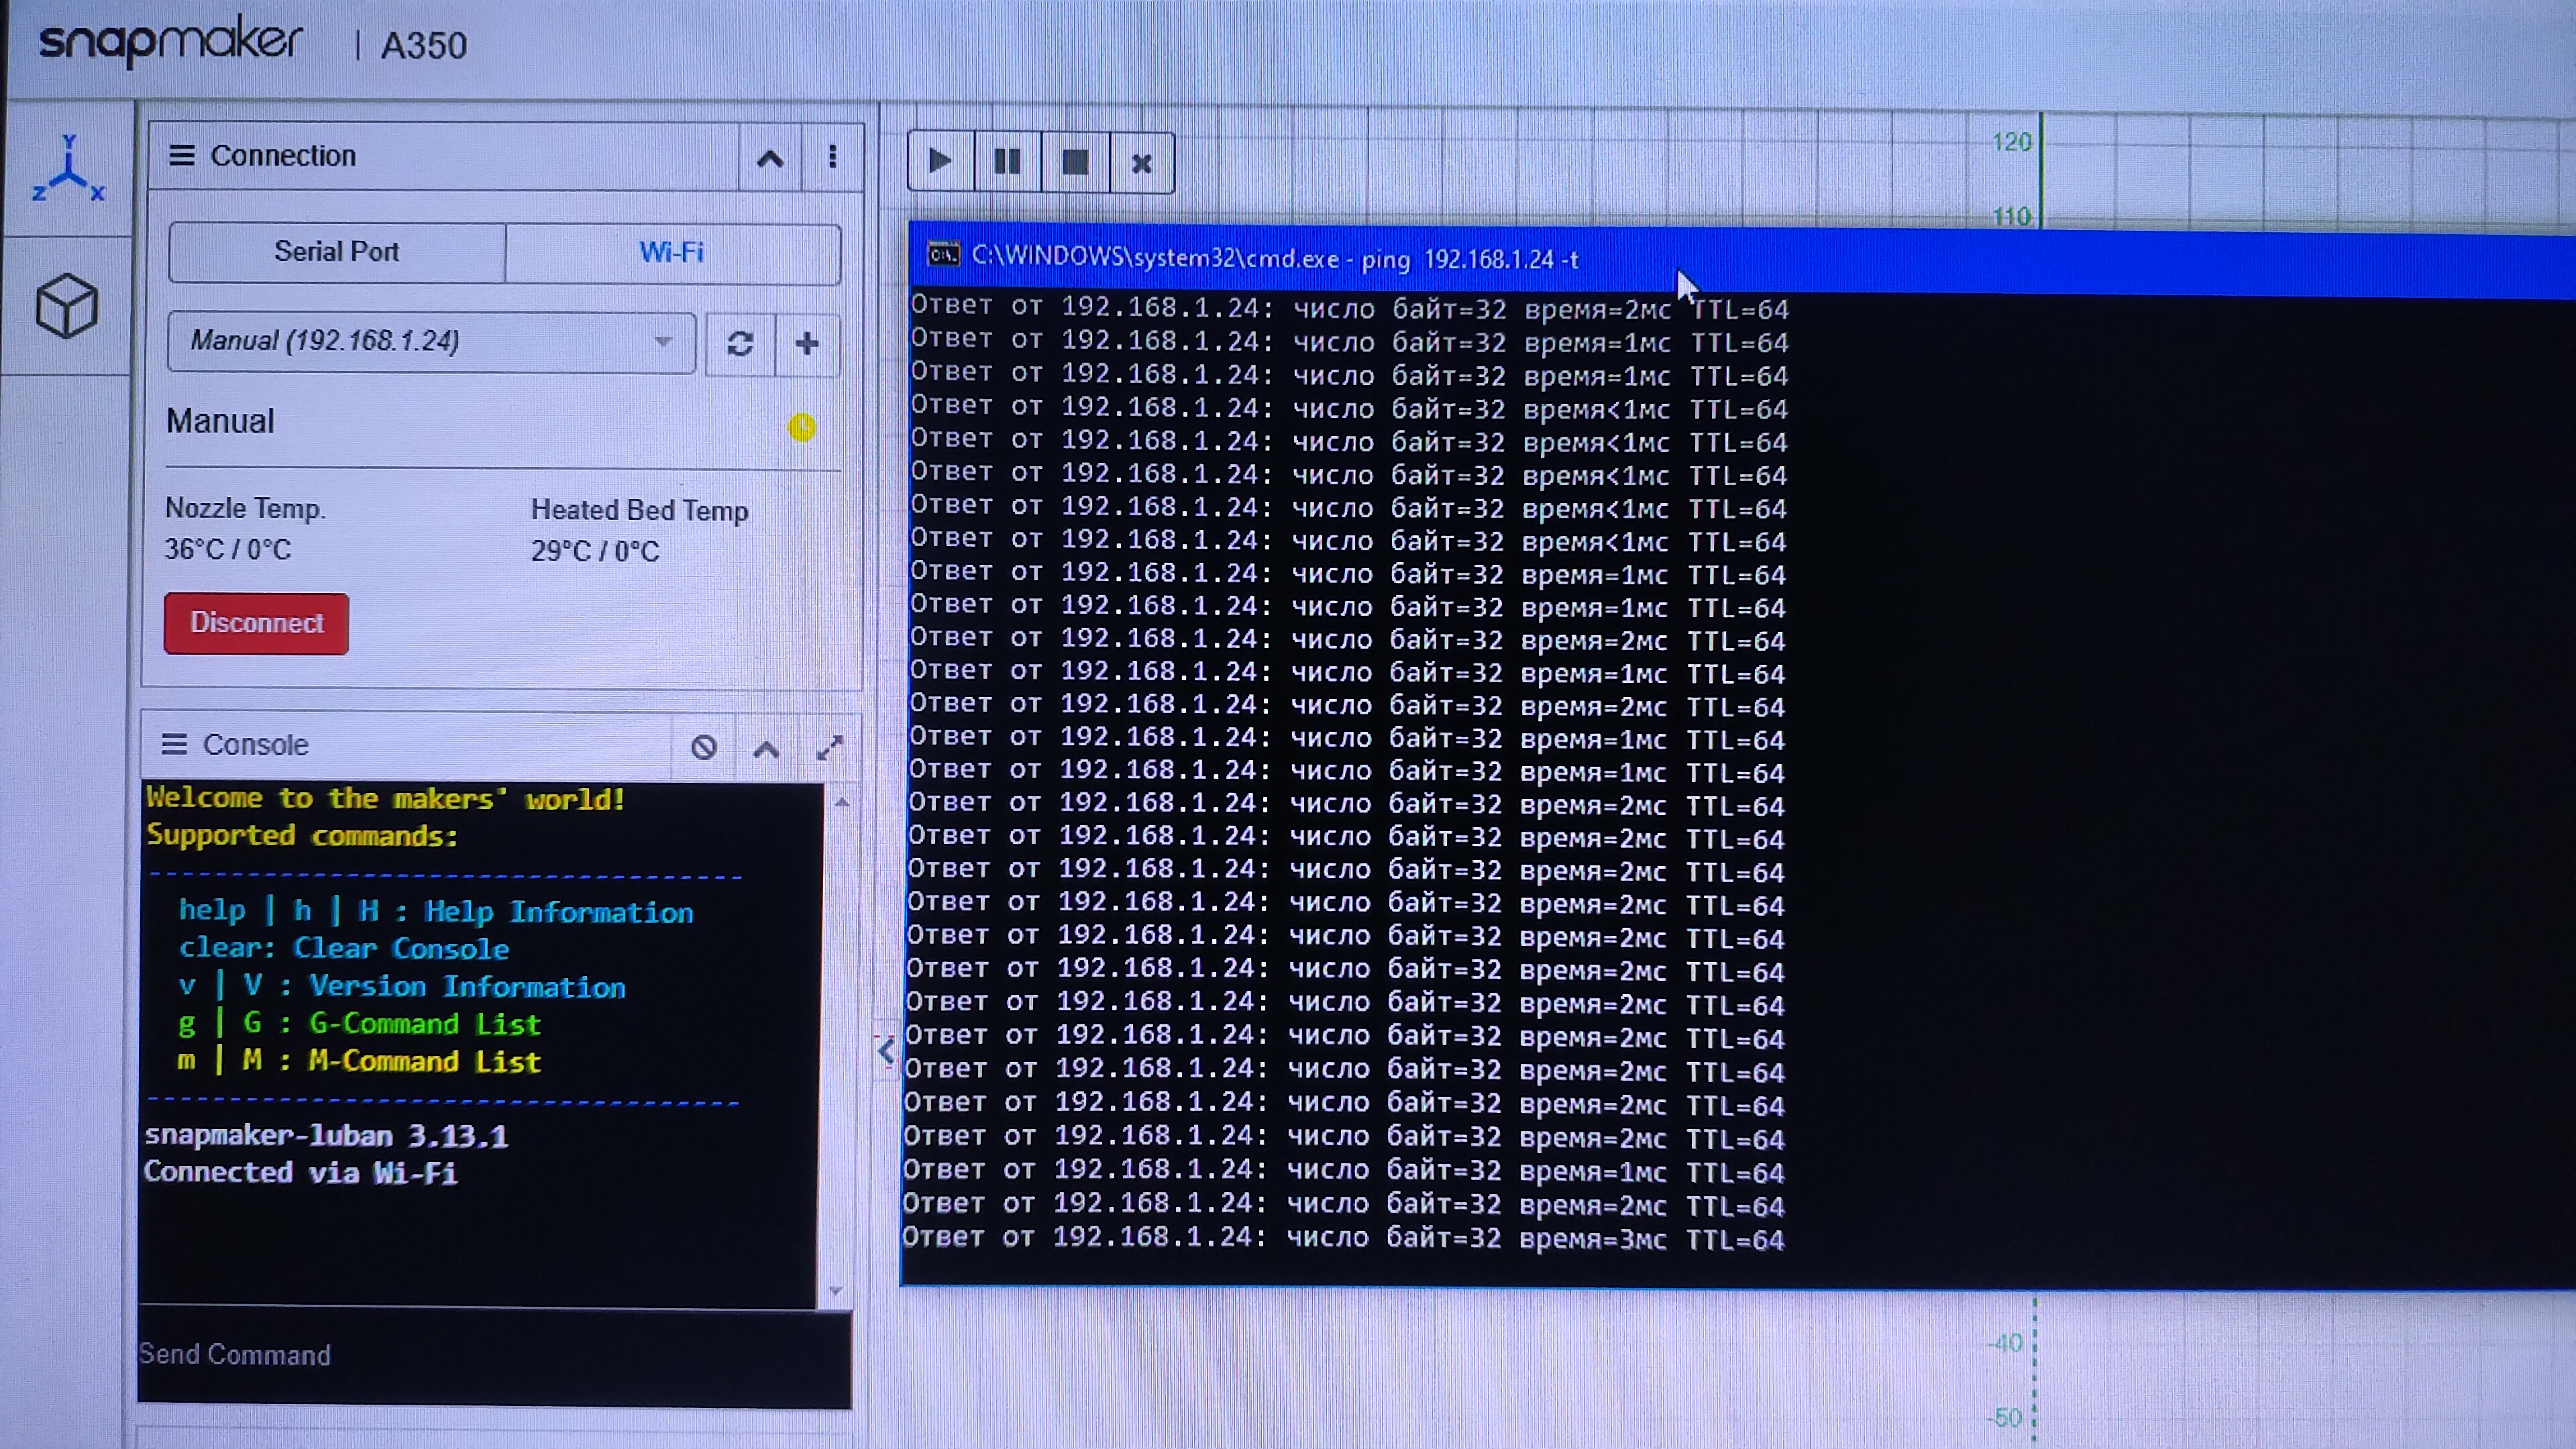The height and width of the screenshot is (1449, 2576).
Task: Click 'g | G : G-Command List' line
Action: [359, 1023]
